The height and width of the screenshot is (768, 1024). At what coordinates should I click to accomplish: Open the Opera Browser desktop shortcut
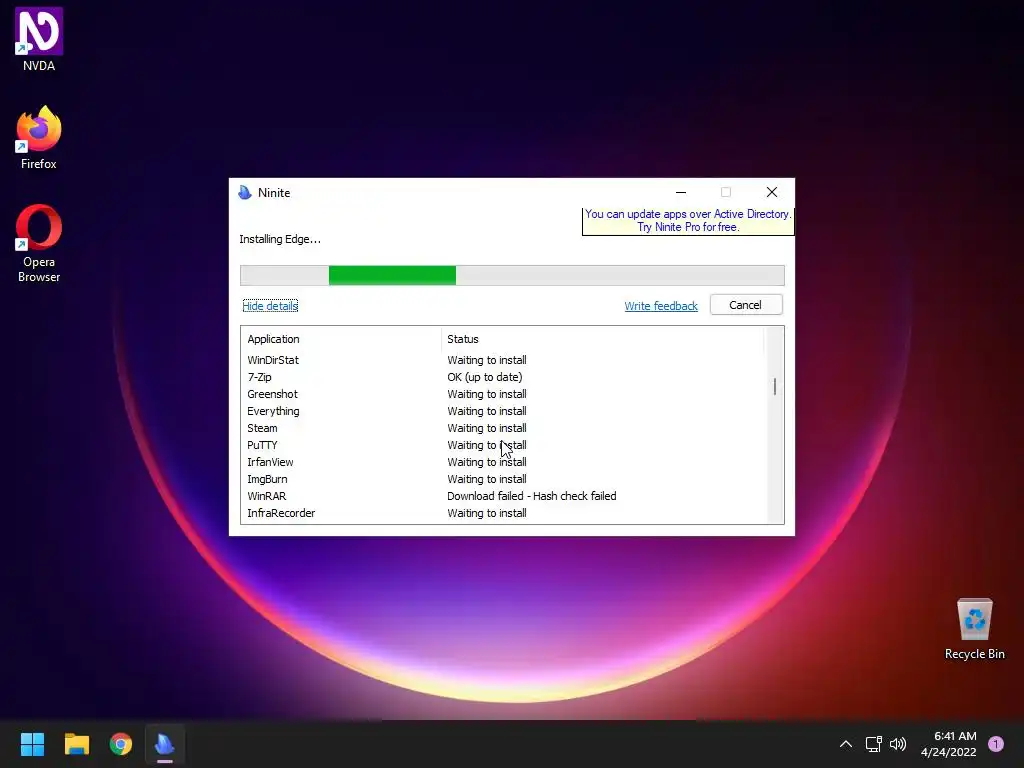click(x=39, y=244)
